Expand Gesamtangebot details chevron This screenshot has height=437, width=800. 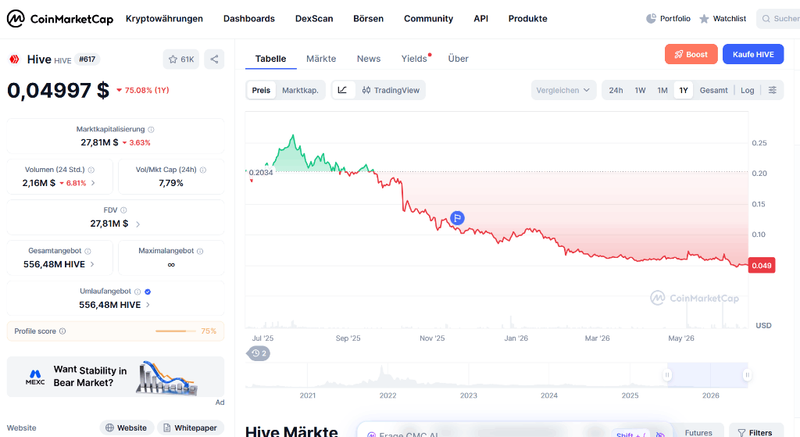pyautogui.click(x=92, y=264)
